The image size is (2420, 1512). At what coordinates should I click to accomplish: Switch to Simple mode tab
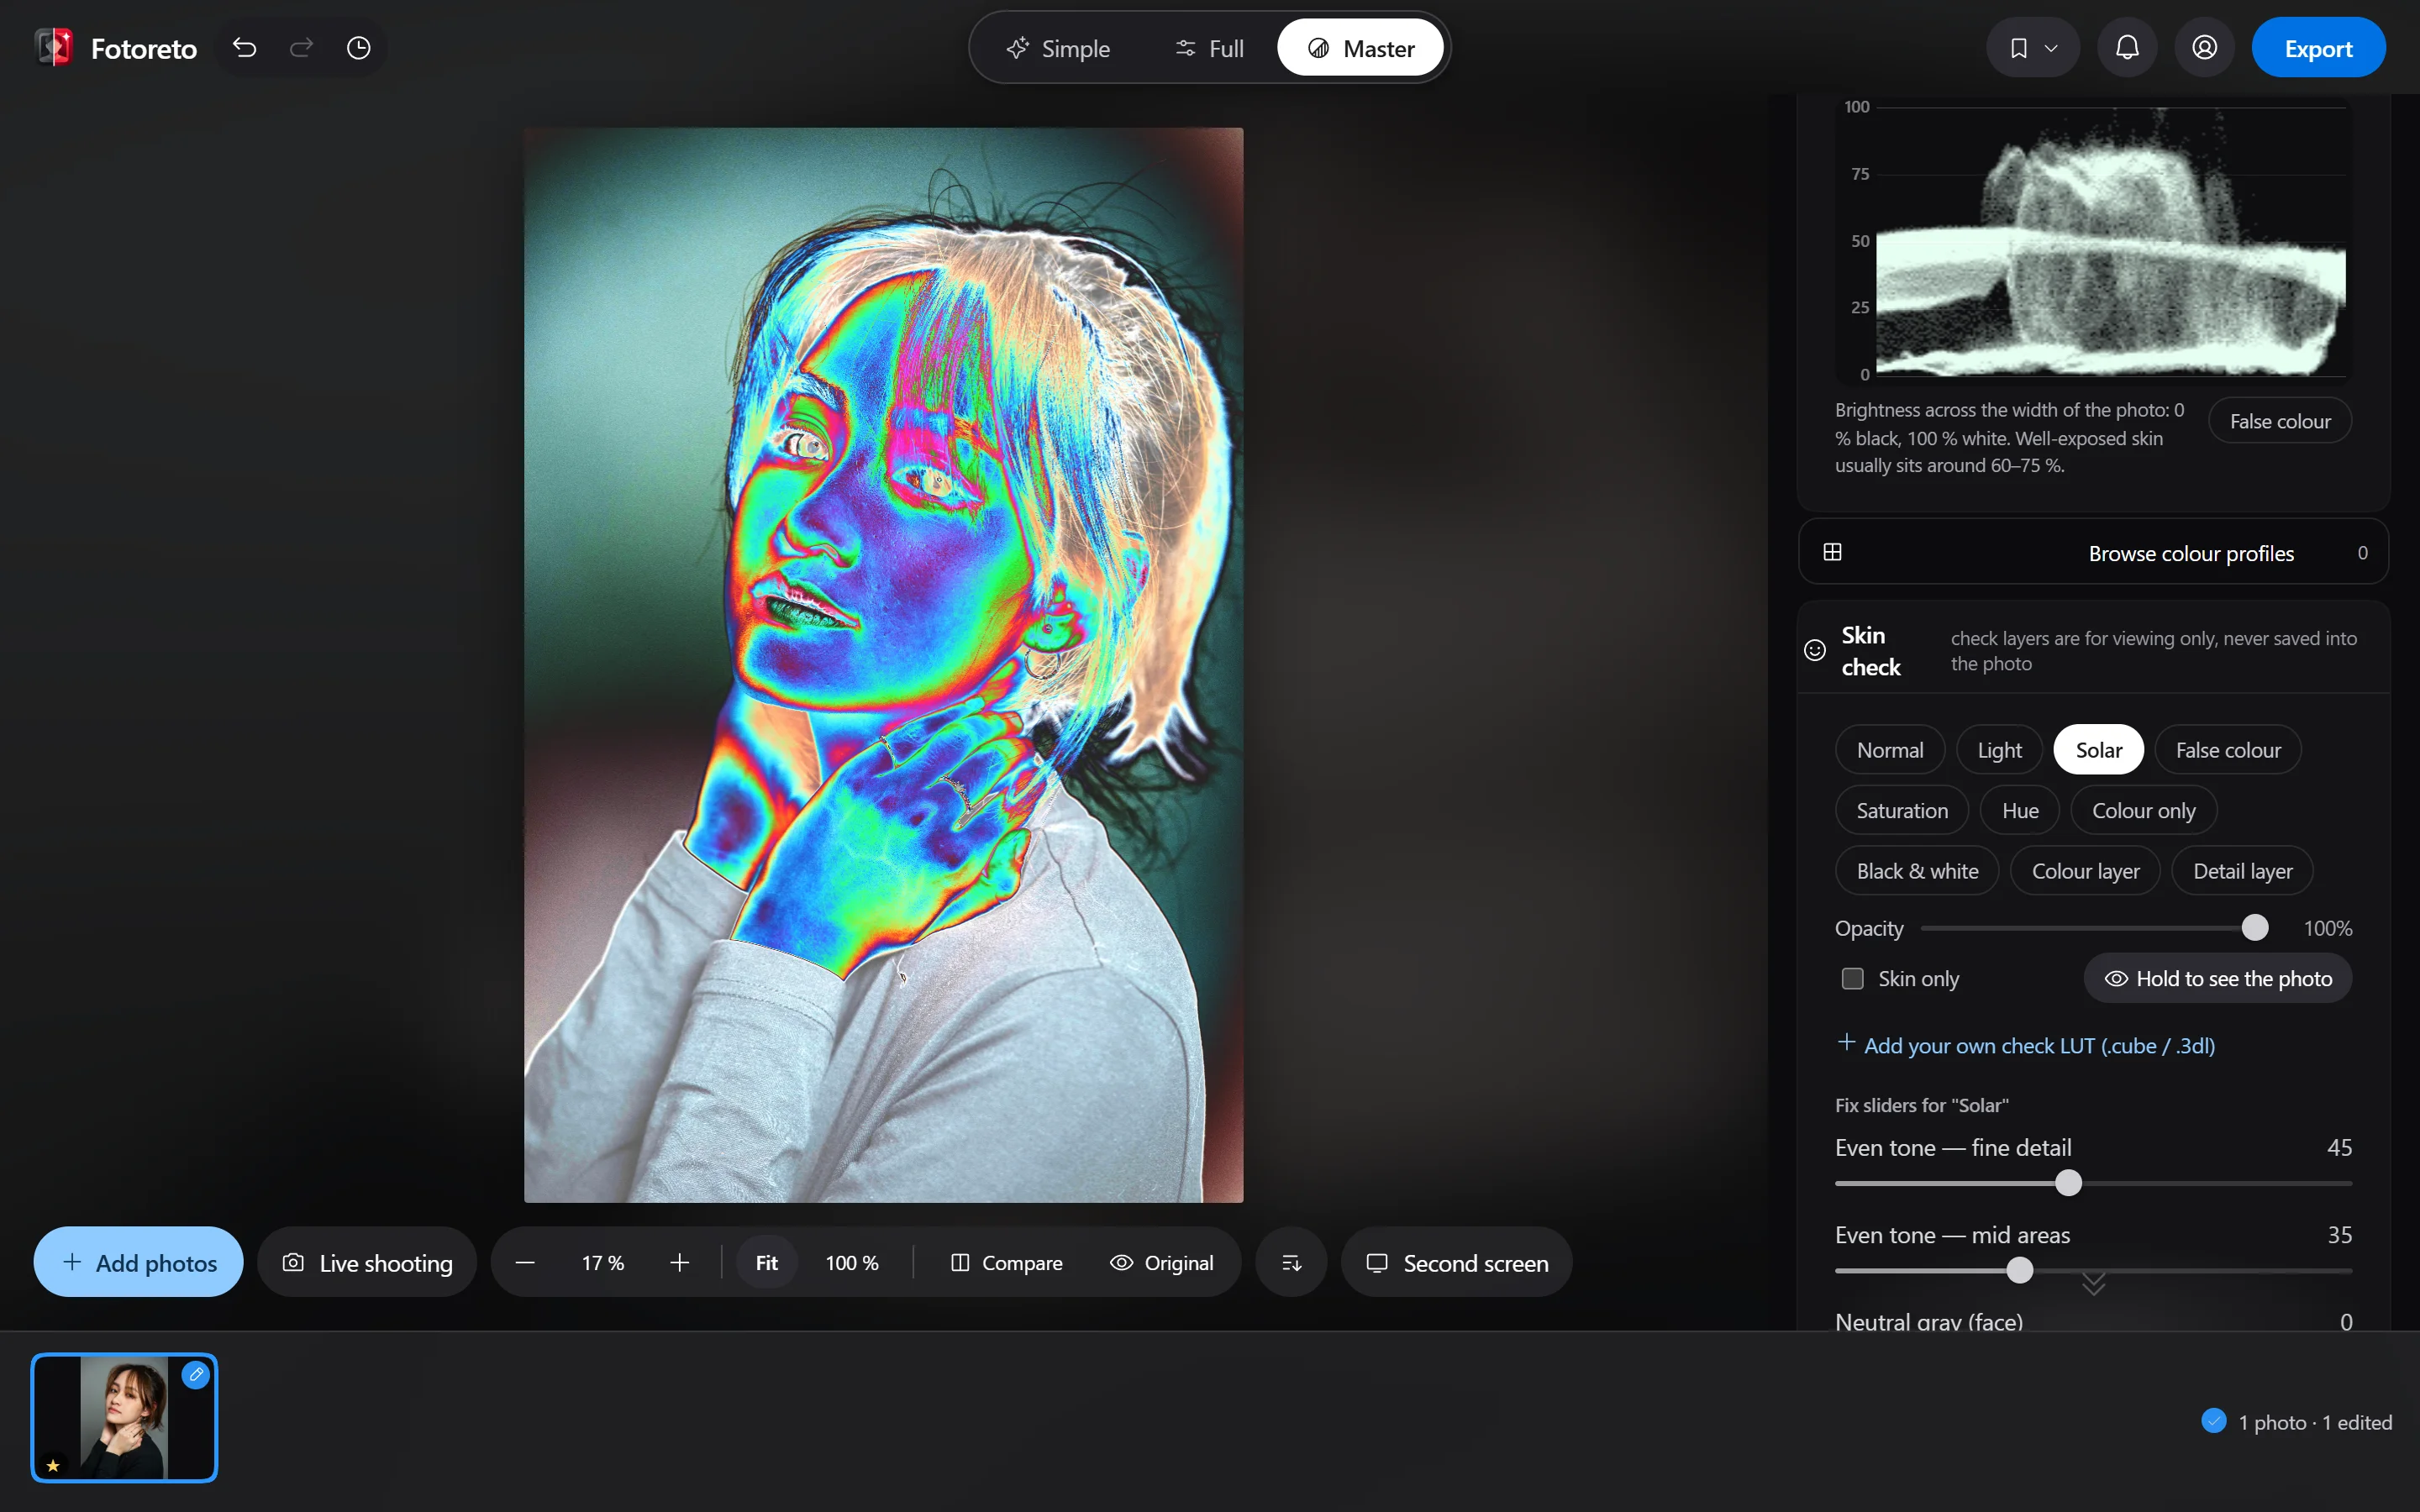point(1058,48)
